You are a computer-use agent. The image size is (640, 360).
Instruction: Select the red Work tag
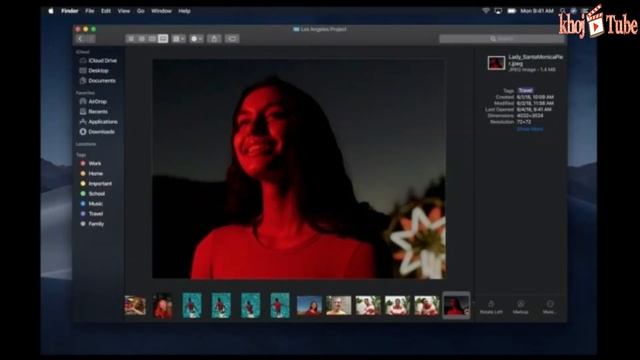click(91, 163)
